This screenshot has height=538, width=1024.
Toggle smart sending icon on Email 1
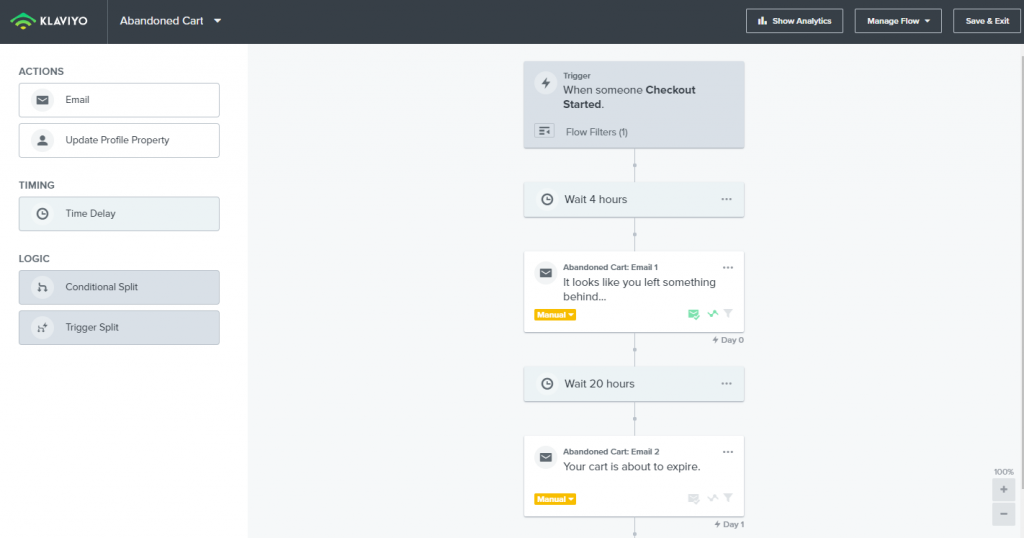694,314
